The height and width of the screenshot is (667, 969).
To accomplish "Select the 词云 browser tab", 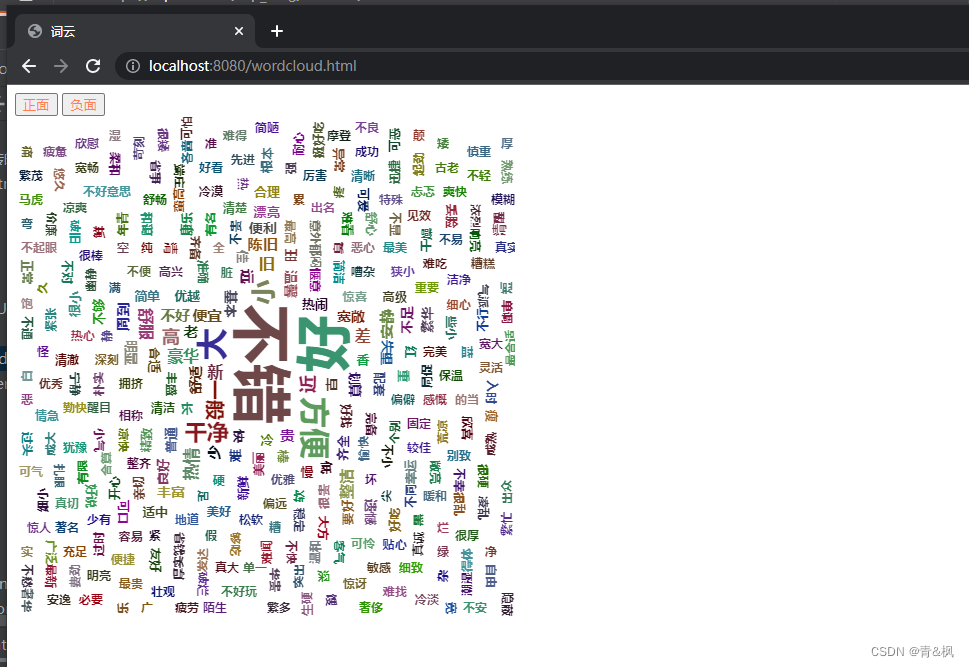I will click(x=134, y=31).
